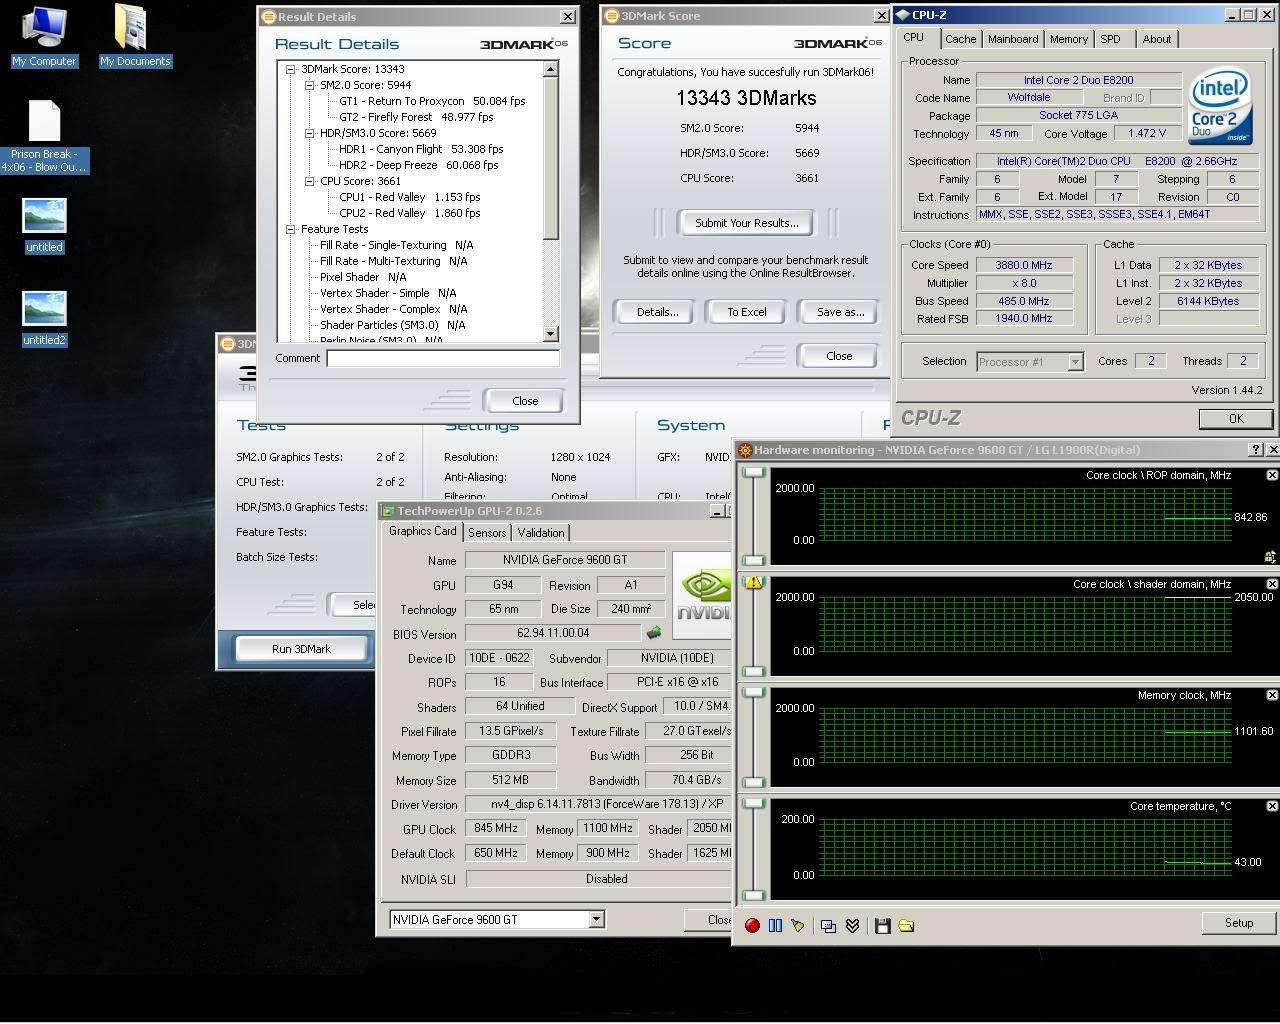Close the Memory clock graph

(1272, 695)
